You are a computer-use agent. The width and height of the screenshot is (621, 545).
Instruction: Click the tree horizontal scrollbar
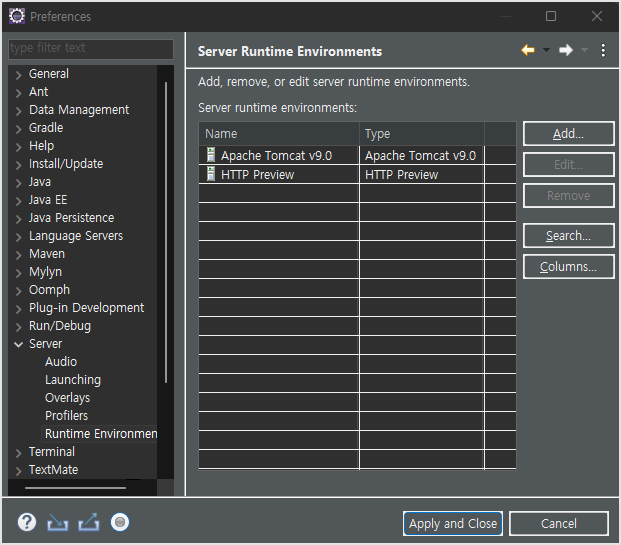(x=75, y=488)
